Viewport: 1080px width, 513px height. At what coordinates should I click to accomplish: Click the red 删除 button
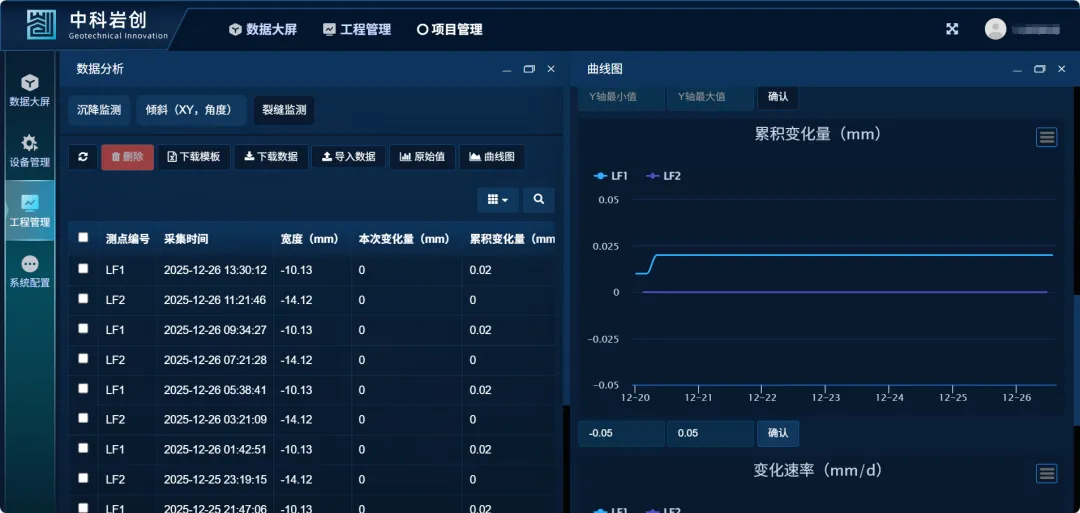pyautogui.click(x=127, y=157)
